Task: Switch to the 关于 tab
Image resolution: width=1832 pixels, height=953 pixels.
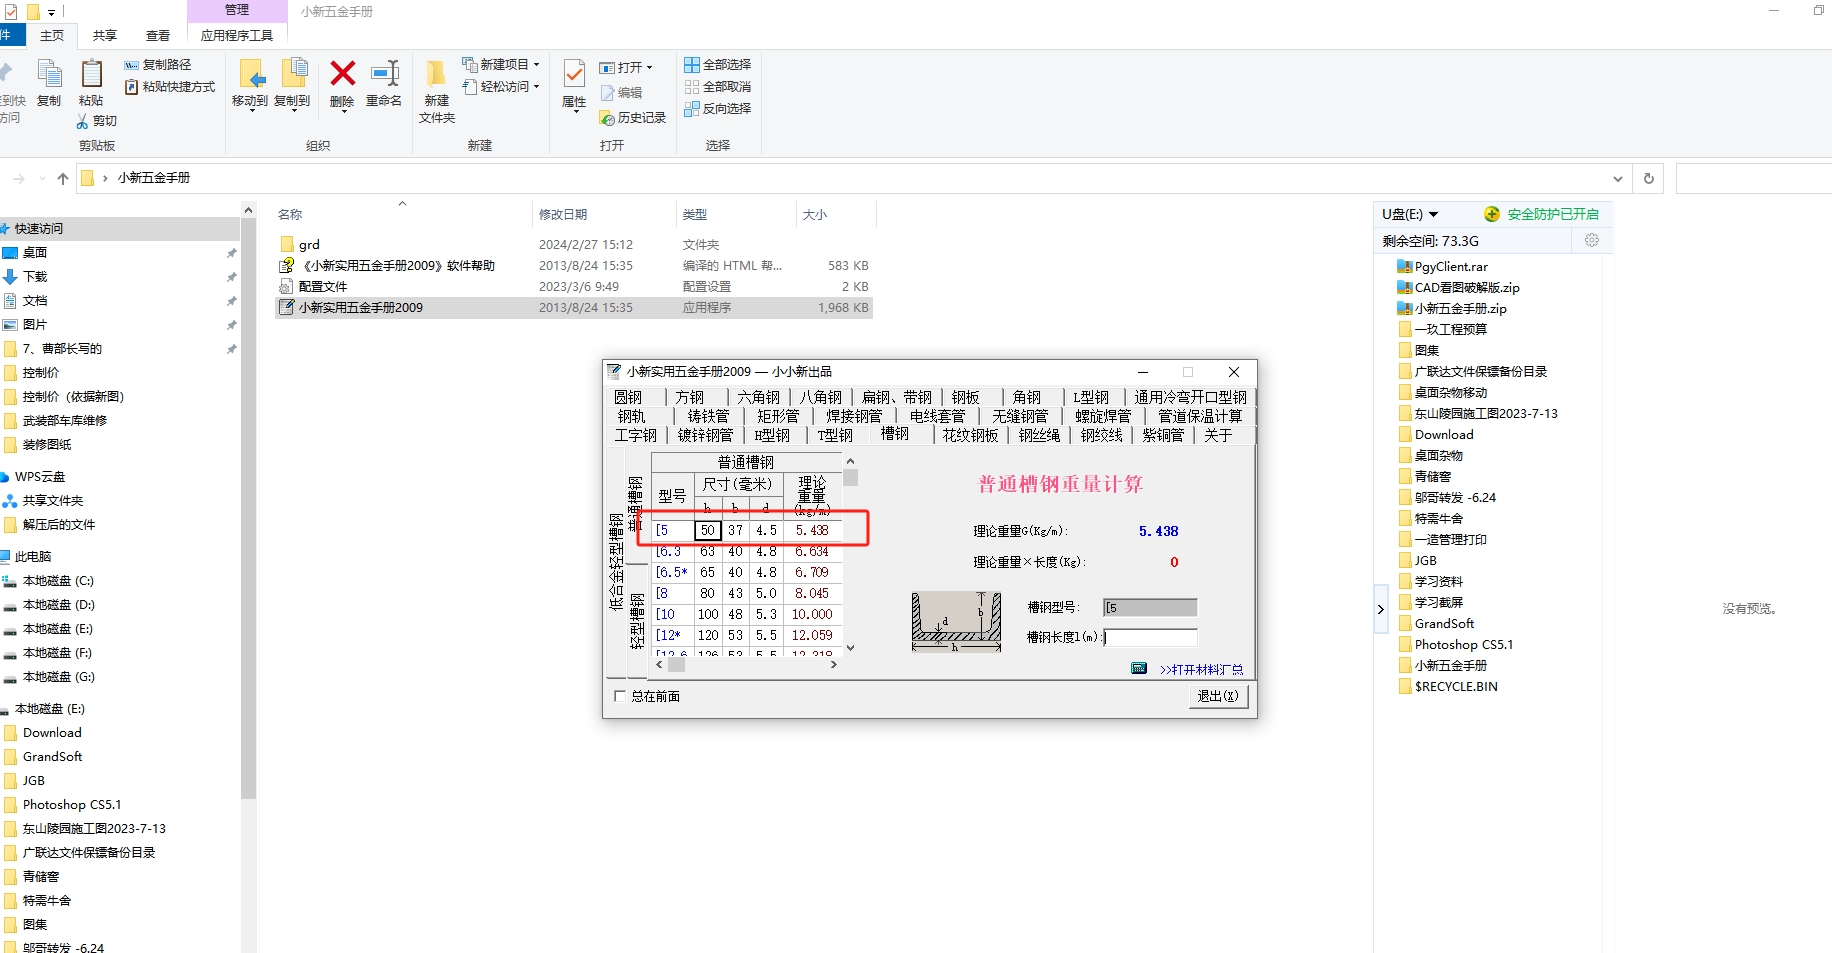Action: 1218,435
